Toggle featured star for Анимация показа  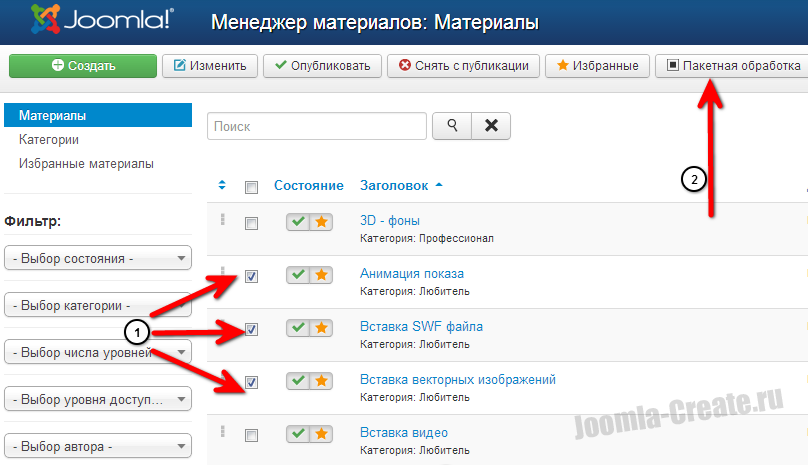click(x=321, y=274)
